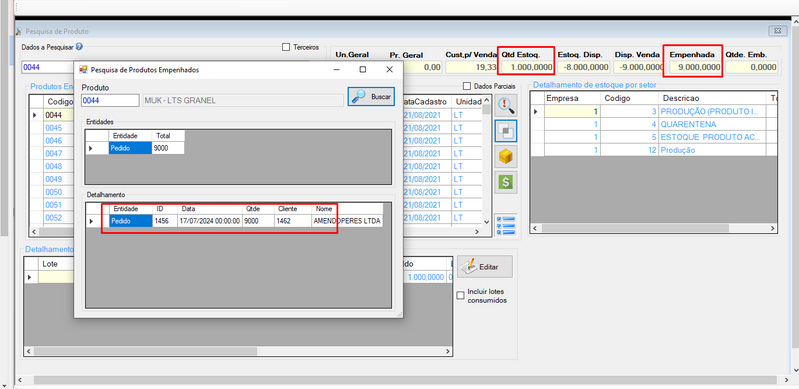
Task: Click the Pedido cell in Detalhamento grid
Action: tap(130, 221)
